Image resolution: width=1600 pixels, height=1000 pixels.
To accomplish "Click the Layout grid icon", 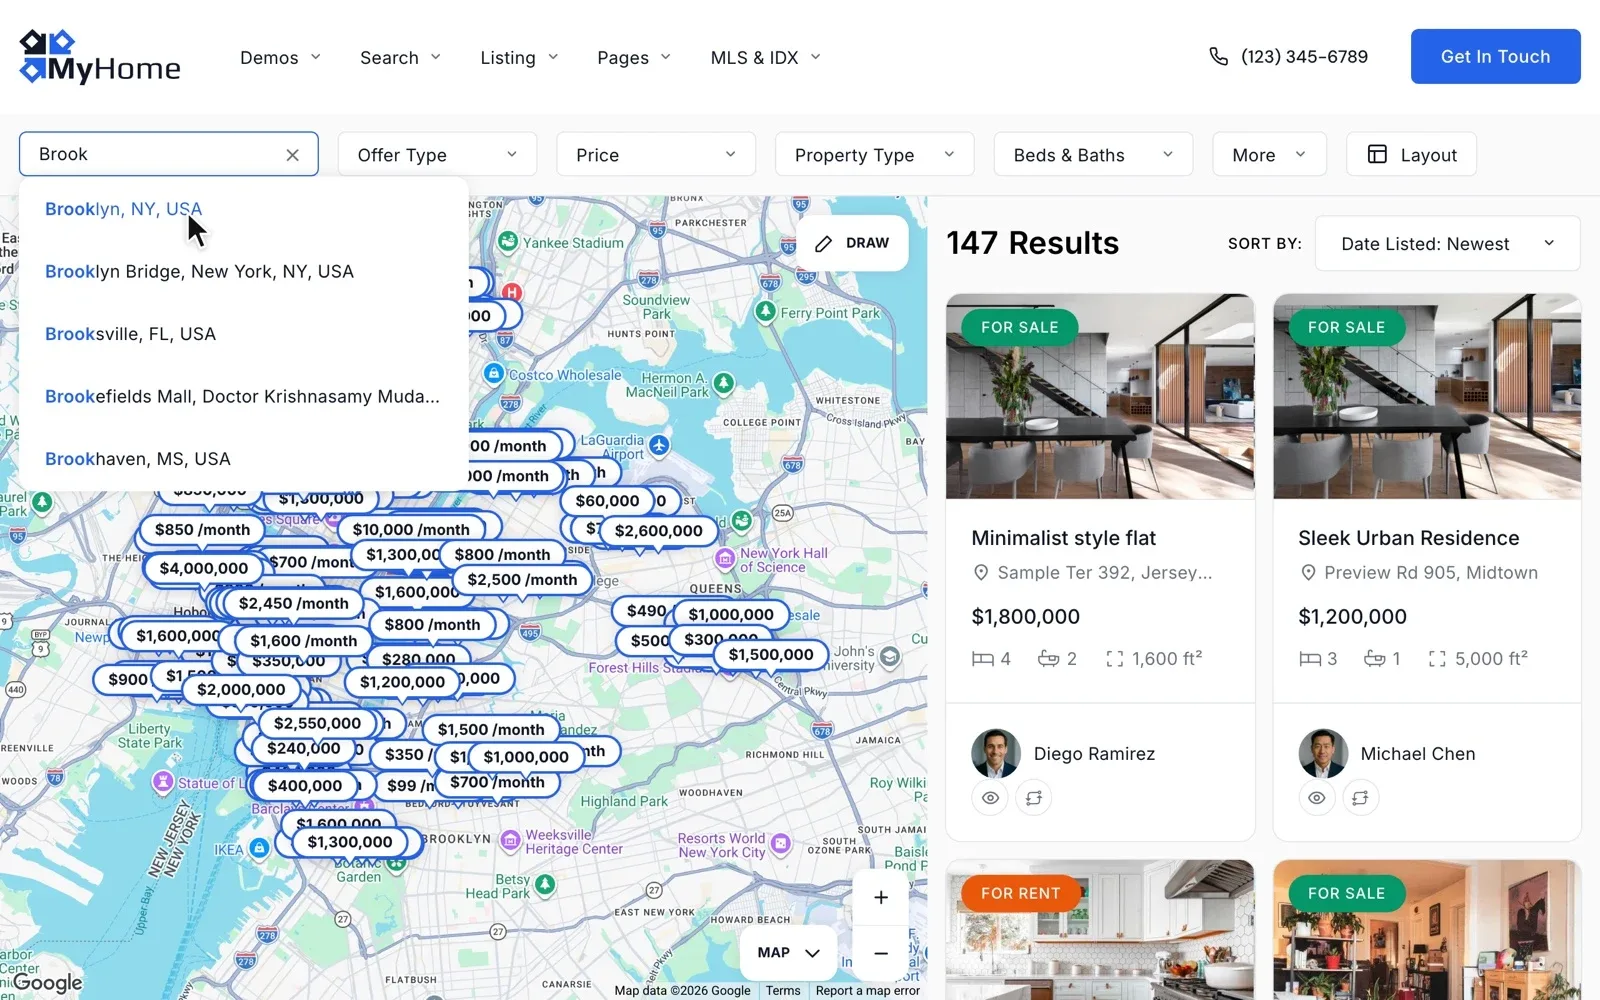I will point(1377,154).
